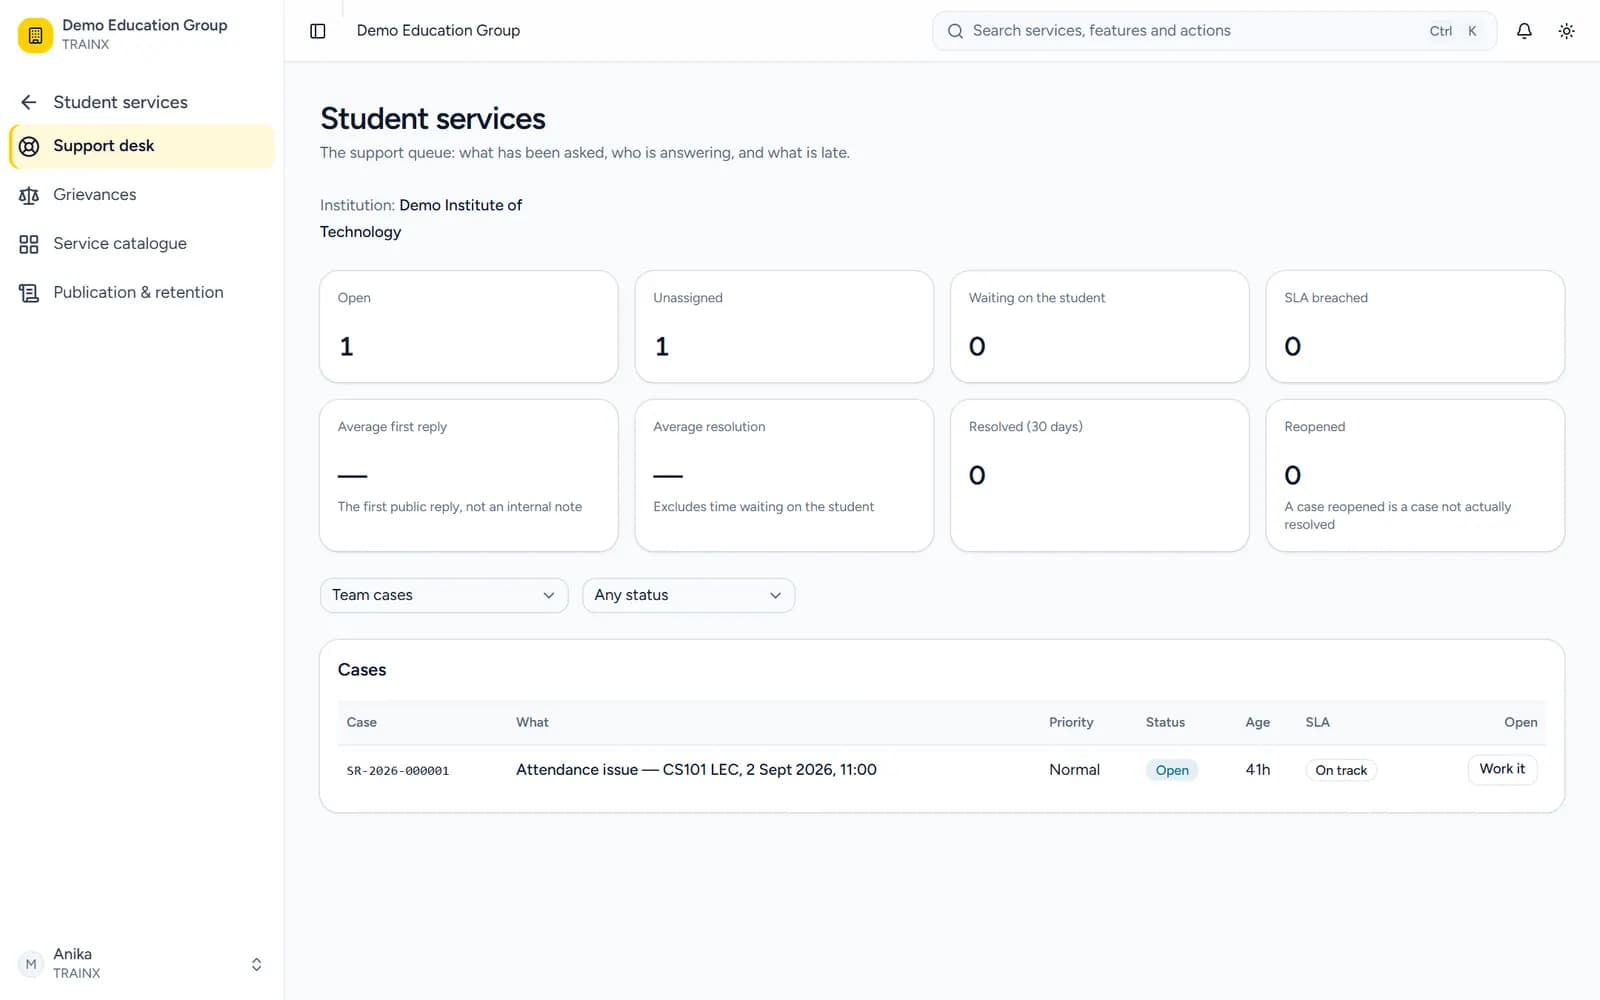
Task: Click the Normal priority cell
Action: (1074, 770)
